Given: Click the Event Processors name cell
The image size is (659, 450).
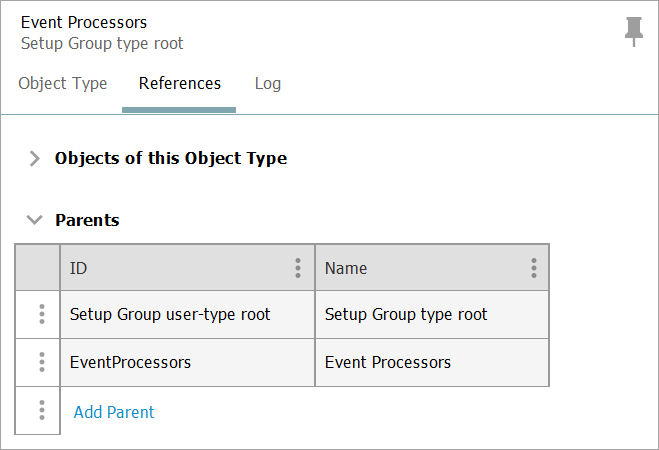Looking at the screenshot, I should coord(388,362).
